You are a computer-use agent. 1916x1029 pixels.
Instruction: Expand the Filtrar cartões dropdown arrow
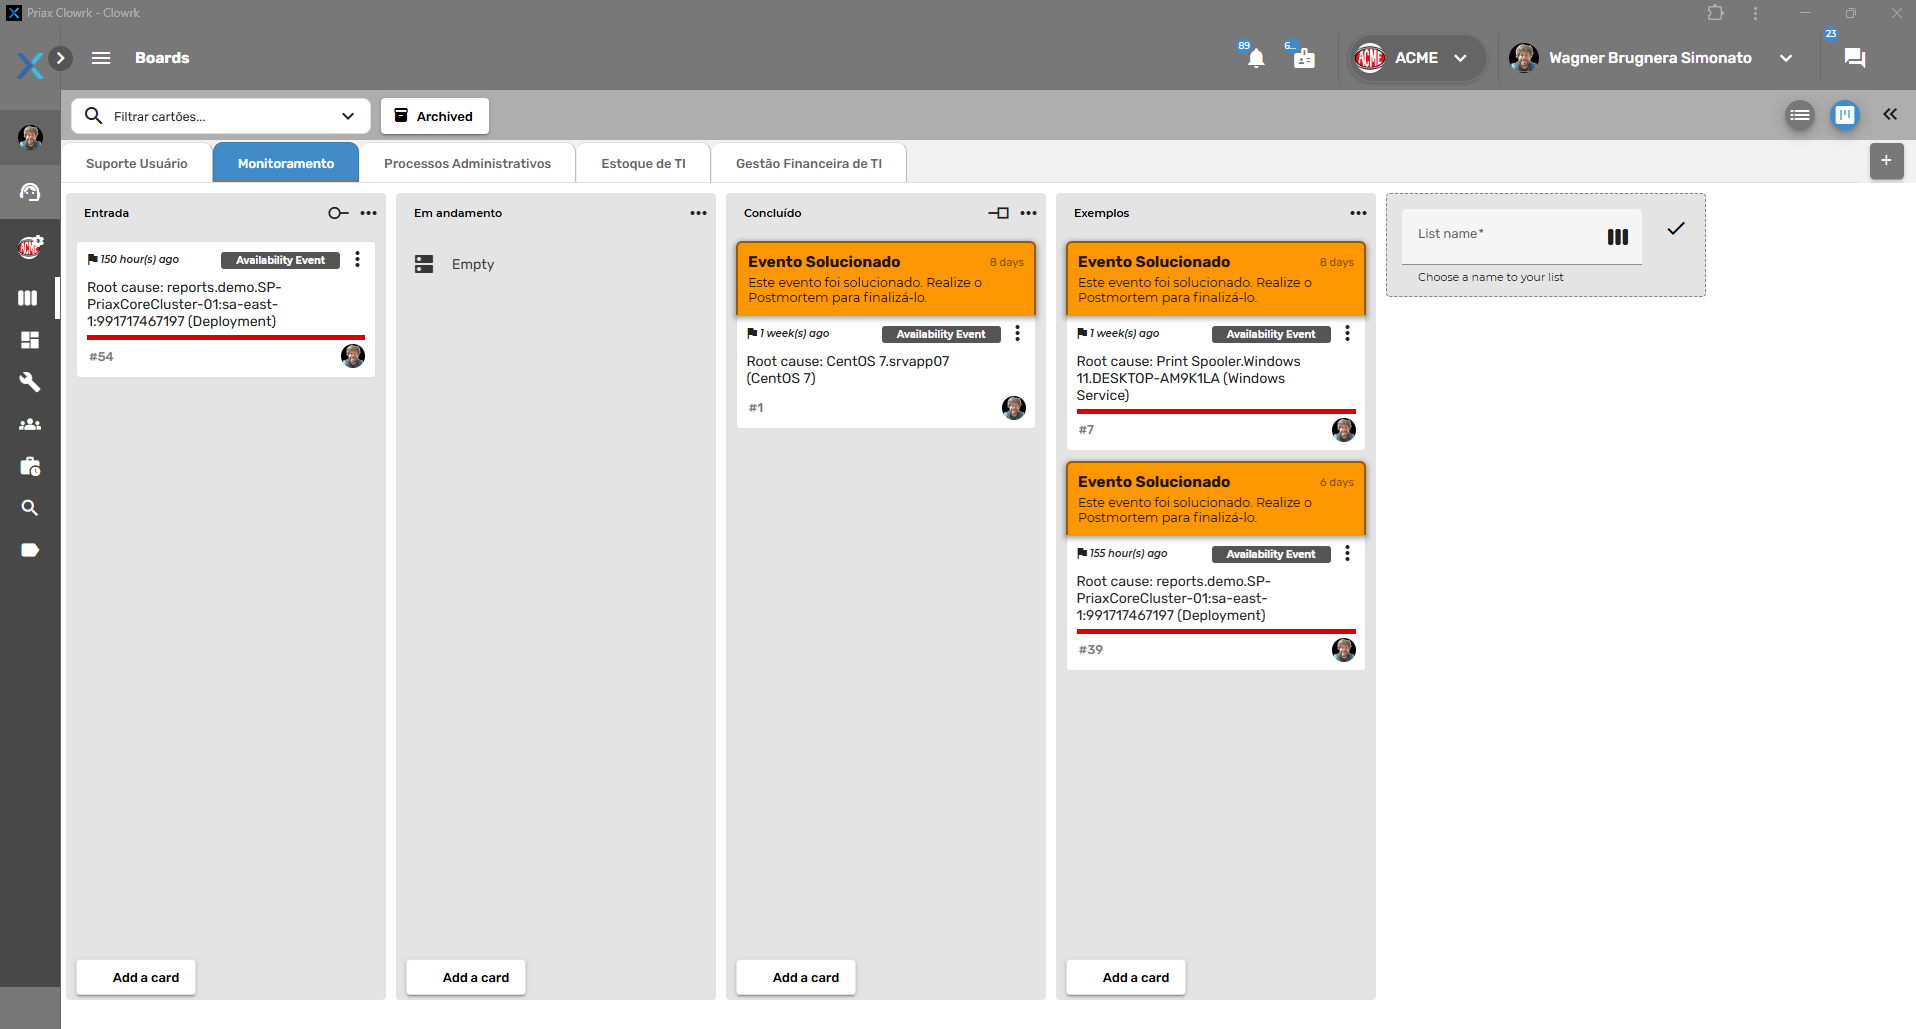tap(348, 116)
